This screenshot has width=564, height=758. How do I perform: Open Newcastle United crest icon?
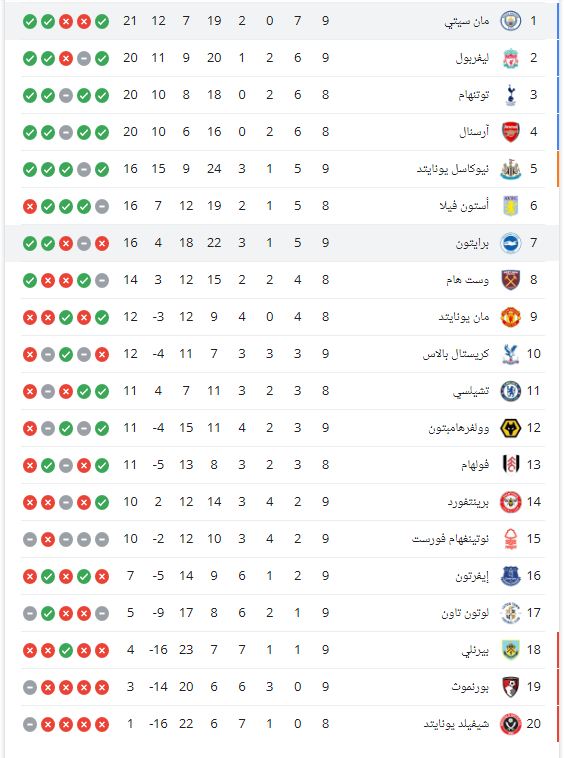[x=510, y=169]
